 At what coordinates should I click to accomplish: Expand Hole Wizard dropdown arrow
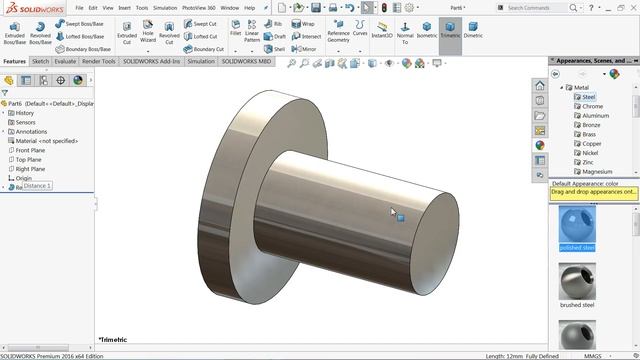pos(148,51)
